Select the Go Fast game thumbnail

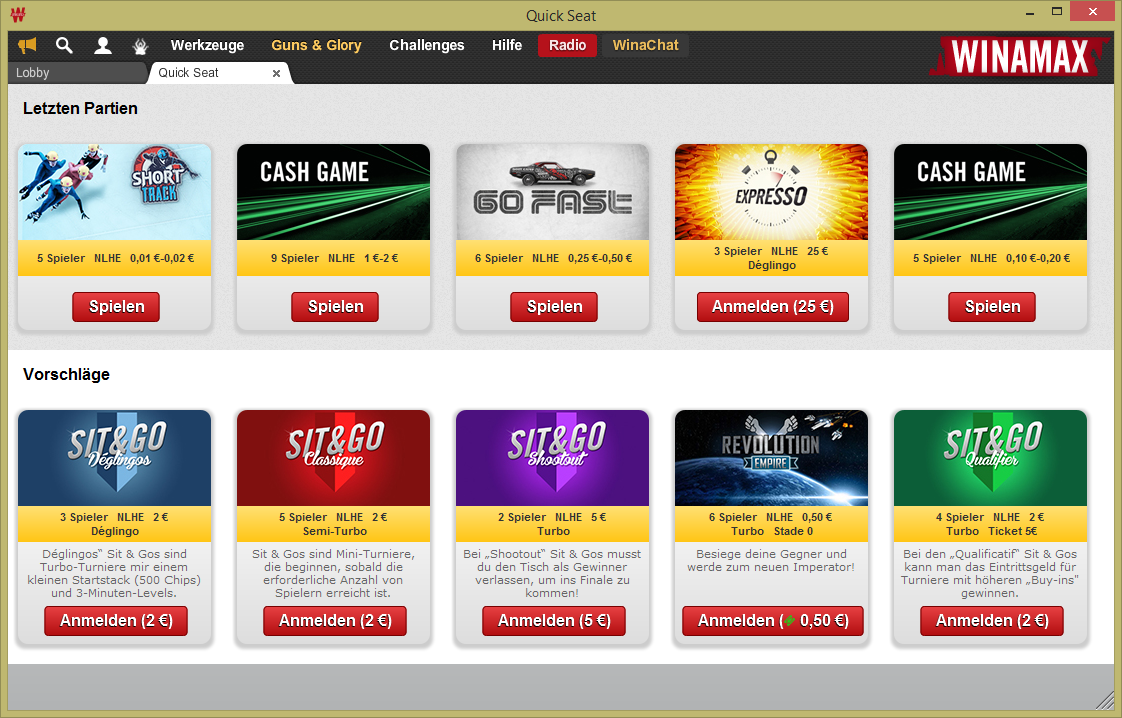click(x=552, y=192)
